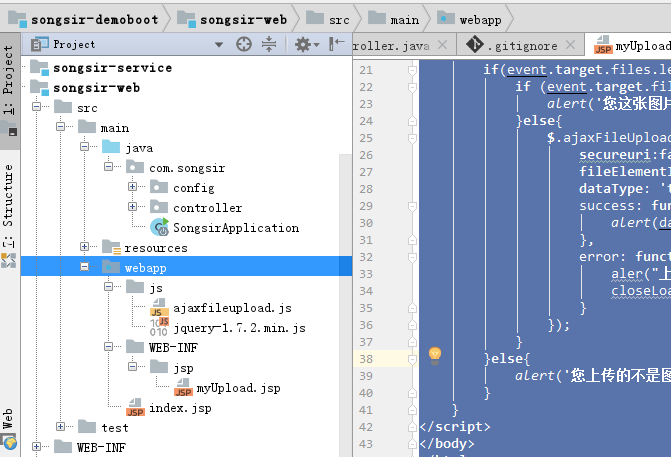Switch to the myUpload JSP tab
The width and height of the screenshot is (671, 457).
click(x=628, y=45)
